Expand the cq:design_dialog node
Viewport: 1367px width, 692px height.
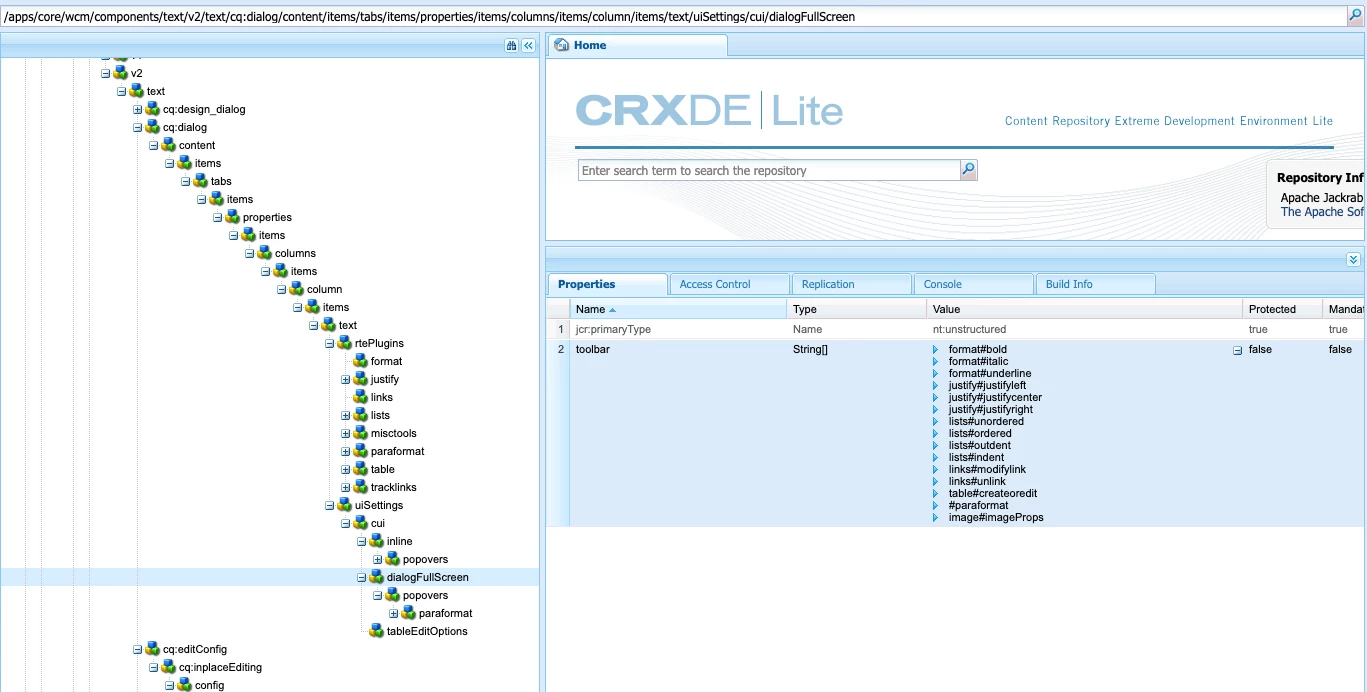tap(138, 109)
